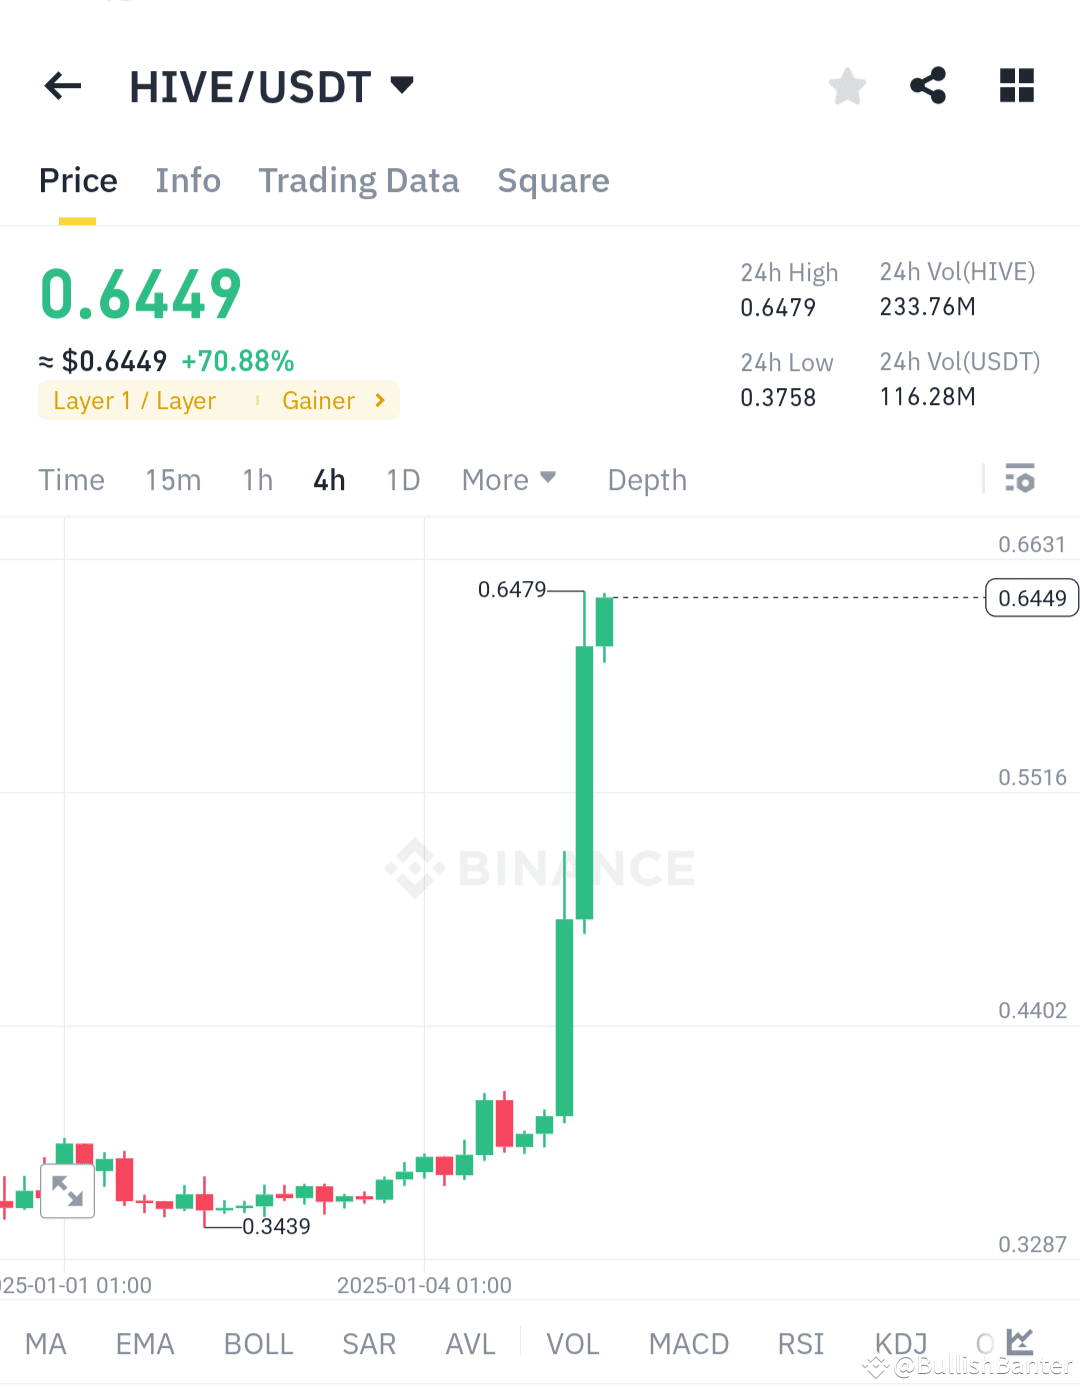The image size is (1080, 1388).
Task: Select the 1D timeframe
Action: click(x=403, y=479)
